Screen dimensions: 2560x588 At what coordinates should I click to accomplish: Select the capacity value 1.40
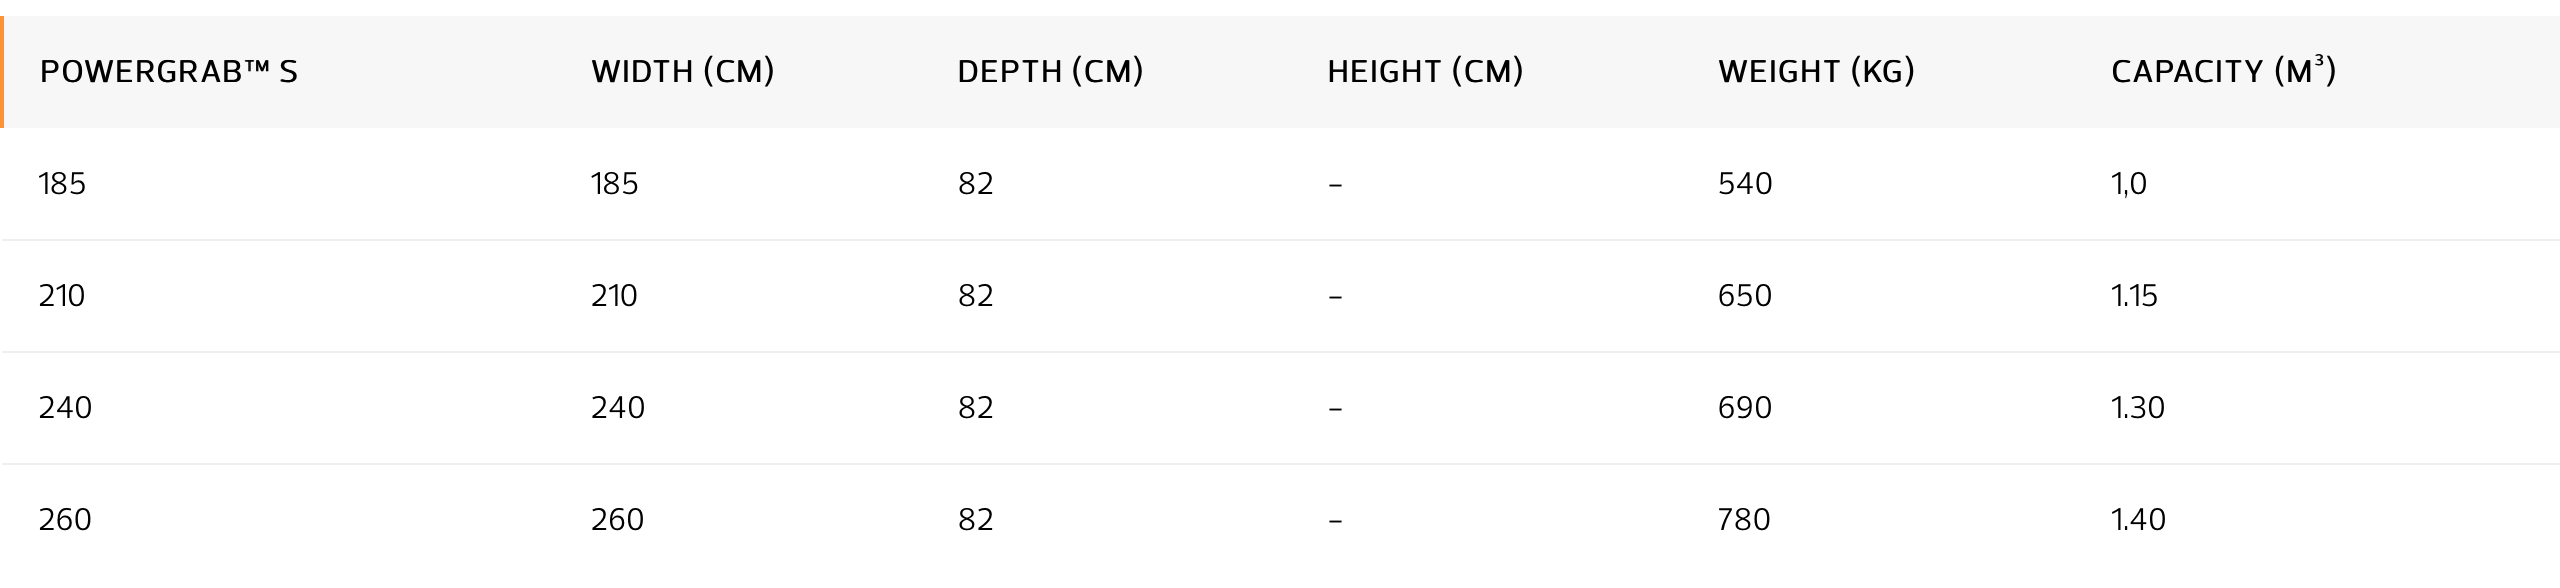click(2137, 520)
